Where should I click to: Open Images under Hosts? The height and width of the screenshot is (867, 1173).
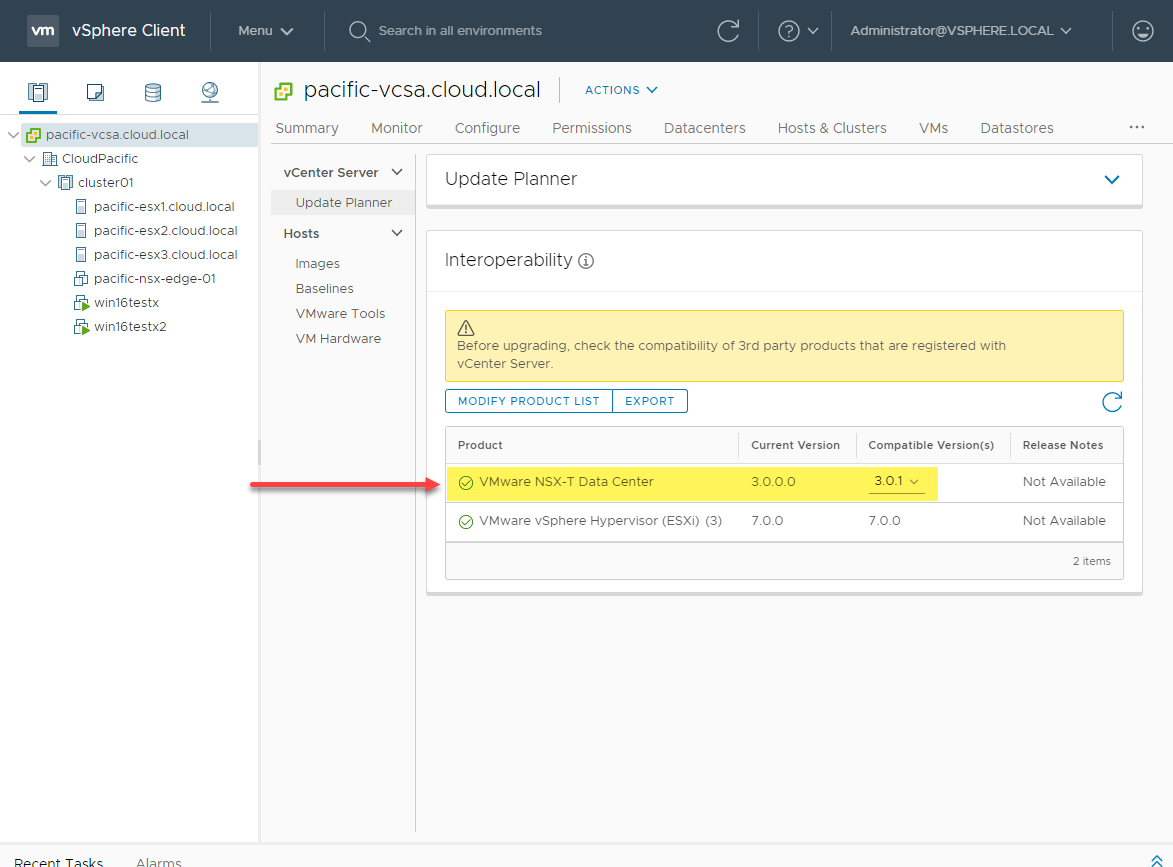click(317, 264)
